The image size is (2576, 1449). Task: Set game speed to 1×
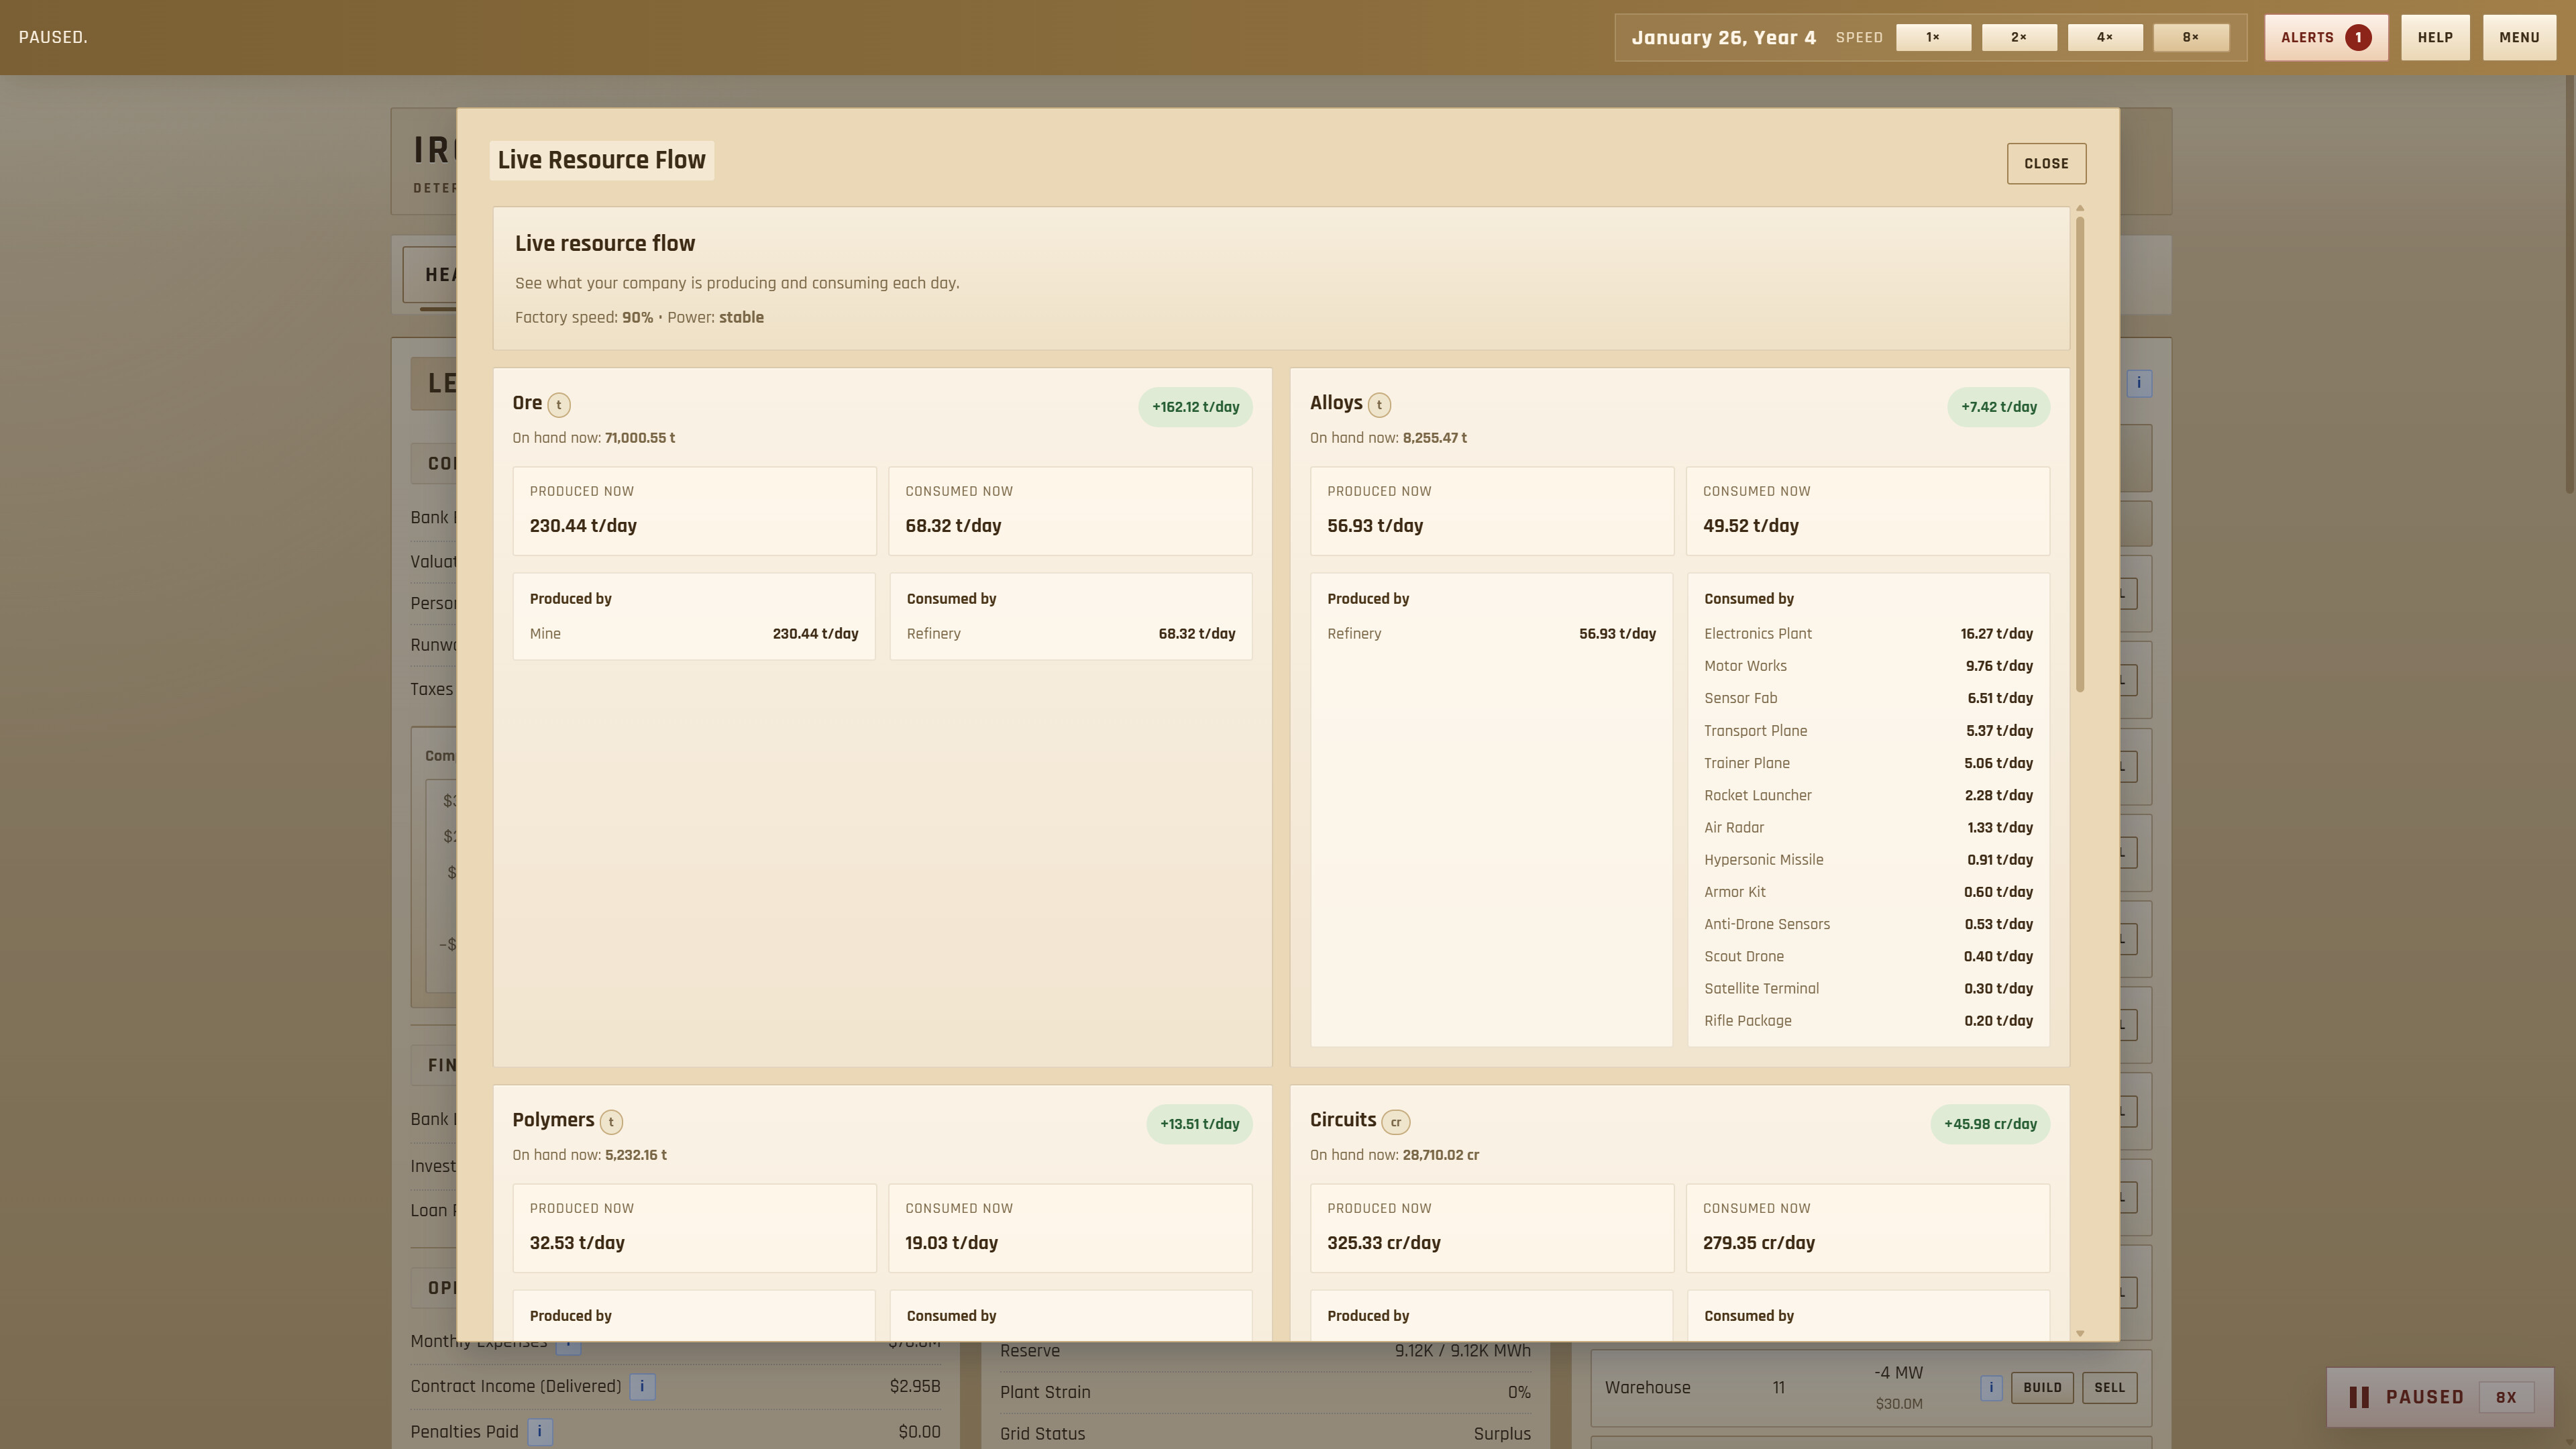coord(1933,38)
